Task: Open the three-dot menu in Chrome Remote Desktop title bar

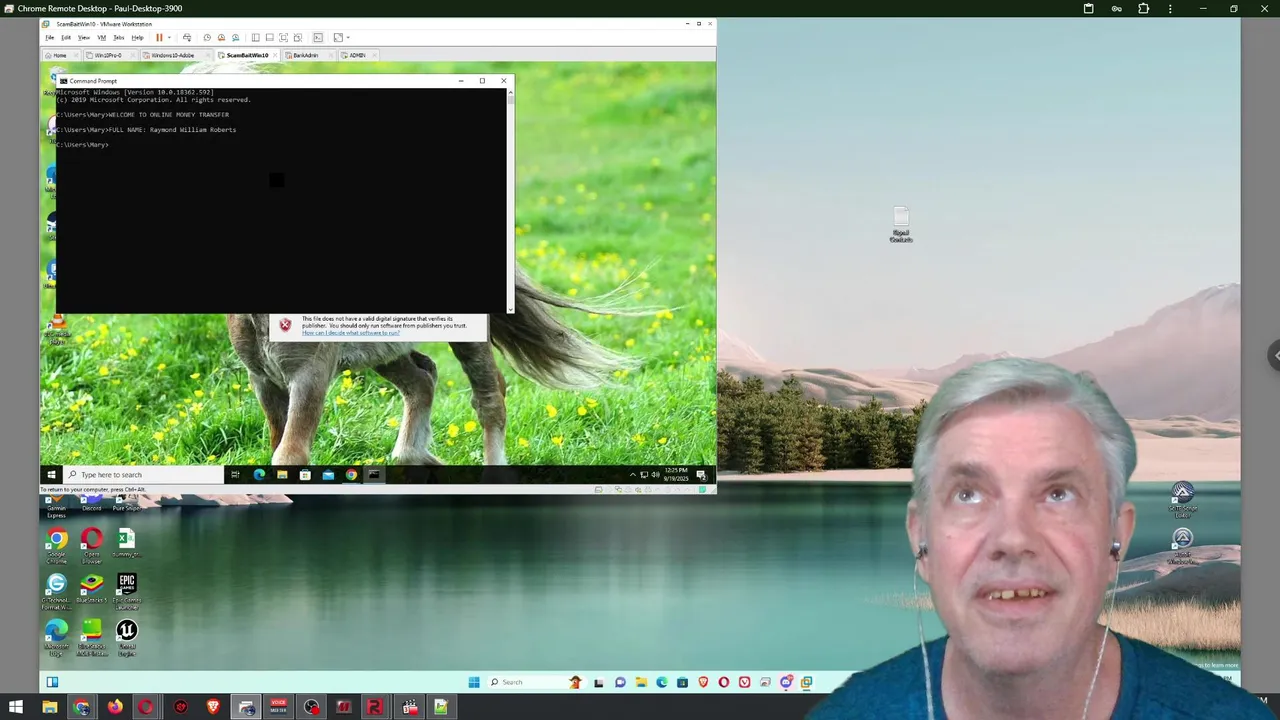Action: click(x=1170, y=9)
